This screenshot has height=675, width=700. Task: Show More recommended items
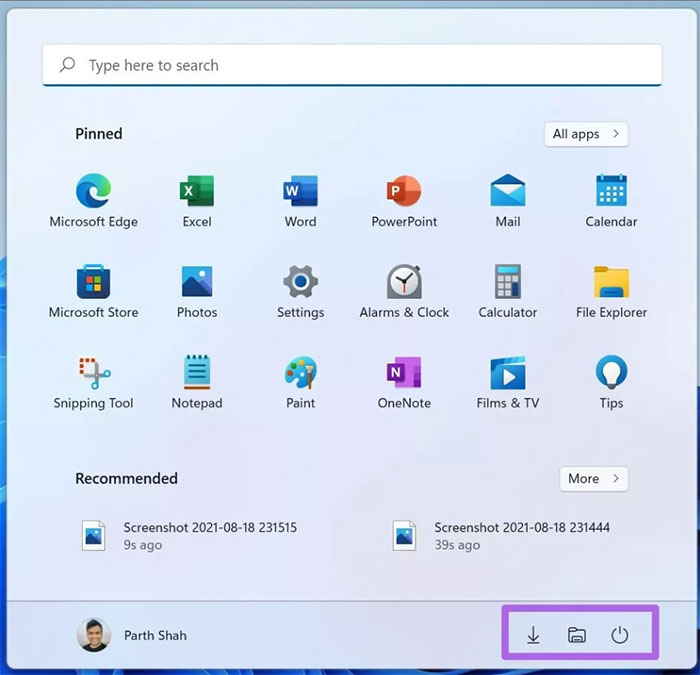[x=593, y=479]
